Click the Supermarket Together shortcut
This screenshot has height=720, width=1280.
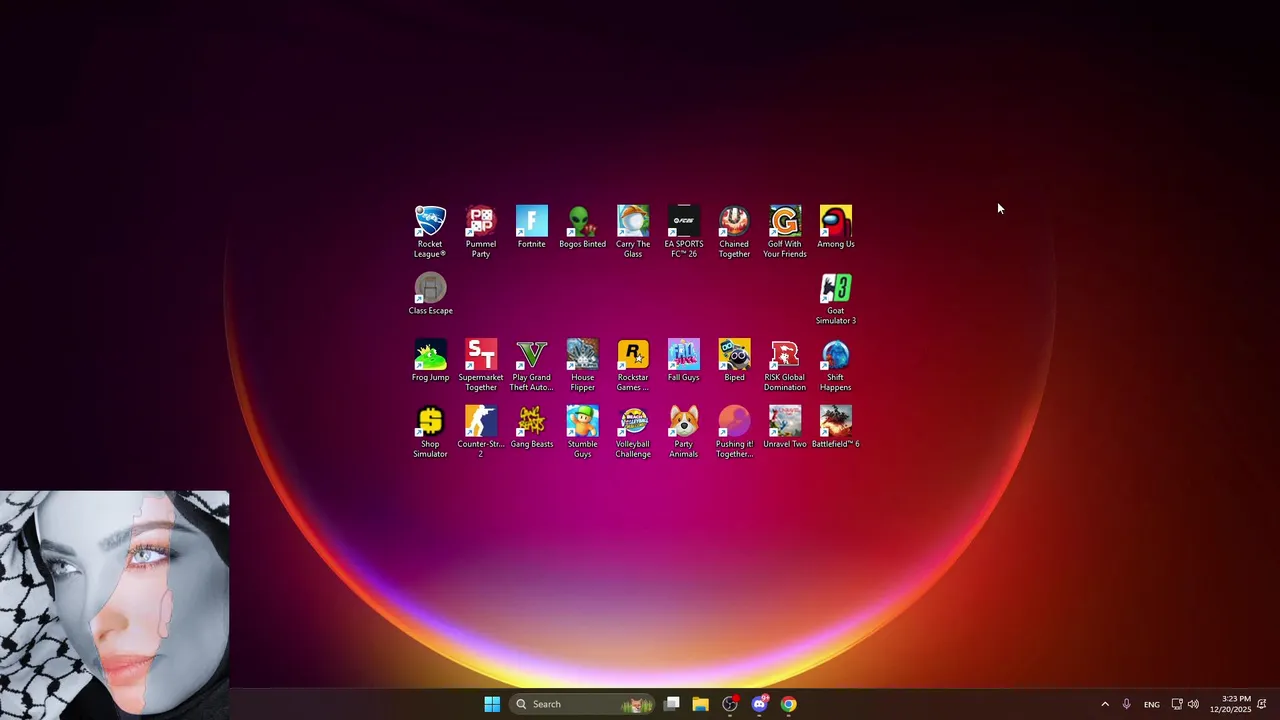click(x=481, y=365)
